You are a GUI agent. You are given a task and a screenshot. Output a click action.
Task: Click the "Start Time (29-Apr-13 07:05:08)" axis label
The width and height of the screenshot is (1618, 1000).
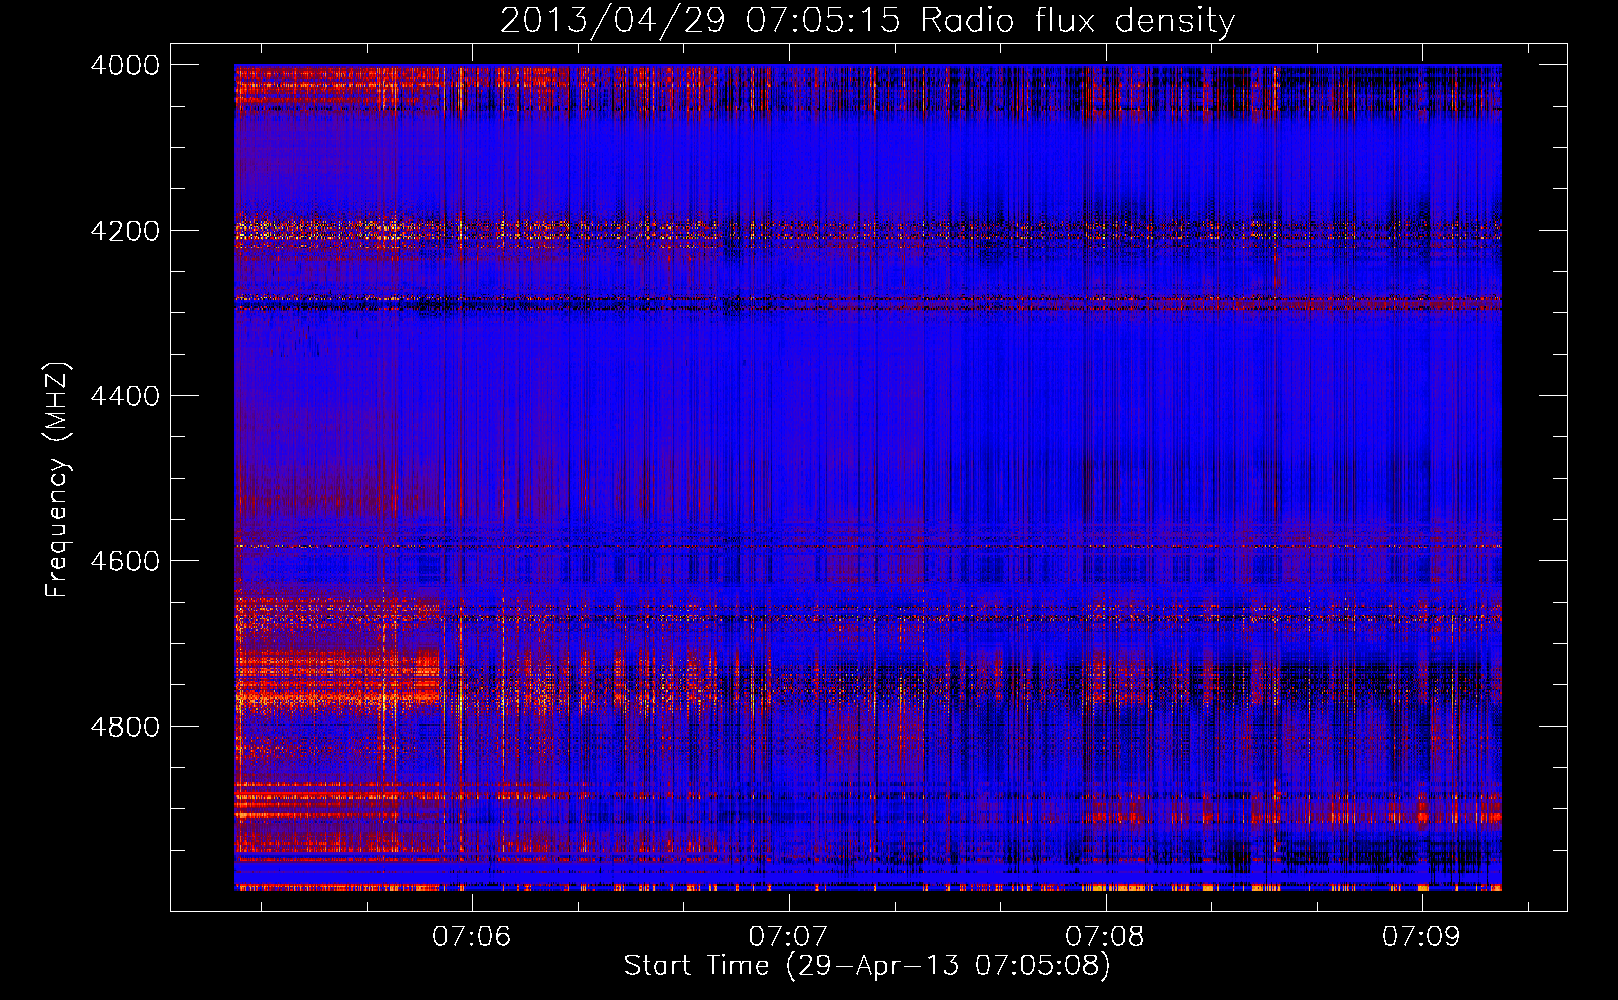pyautogui.click(x=867, y=966)
